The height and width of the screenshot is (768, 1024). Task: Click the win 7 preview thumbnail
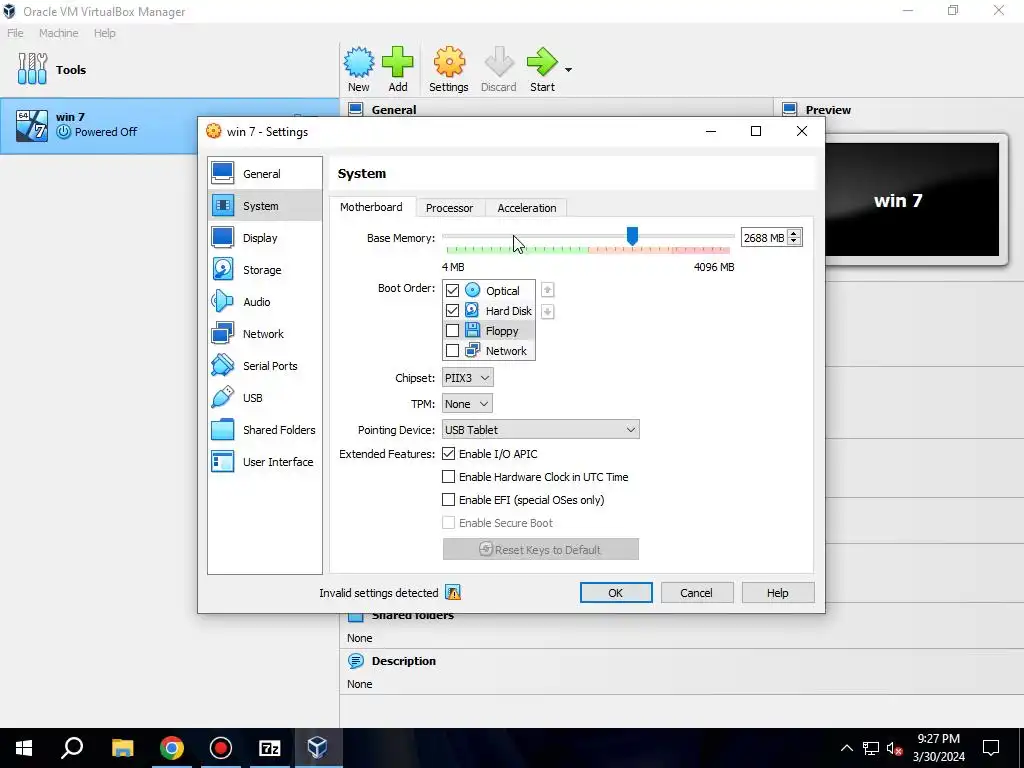[912, 200]
